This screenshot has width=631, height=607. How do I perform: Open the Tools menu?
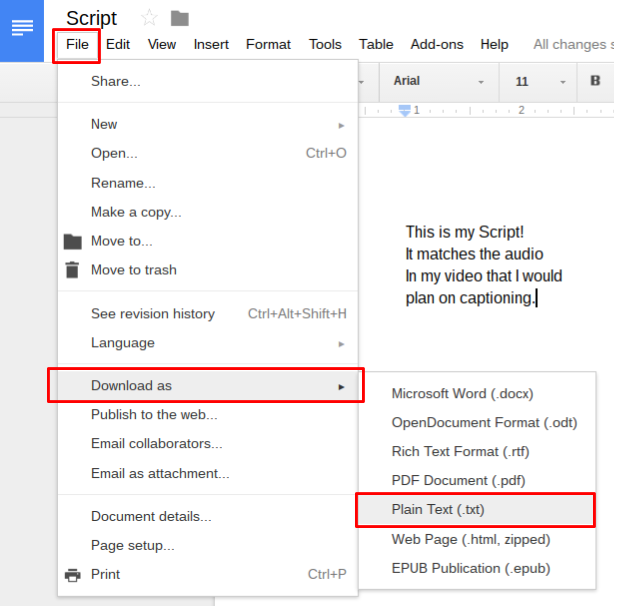coord(325,44)
